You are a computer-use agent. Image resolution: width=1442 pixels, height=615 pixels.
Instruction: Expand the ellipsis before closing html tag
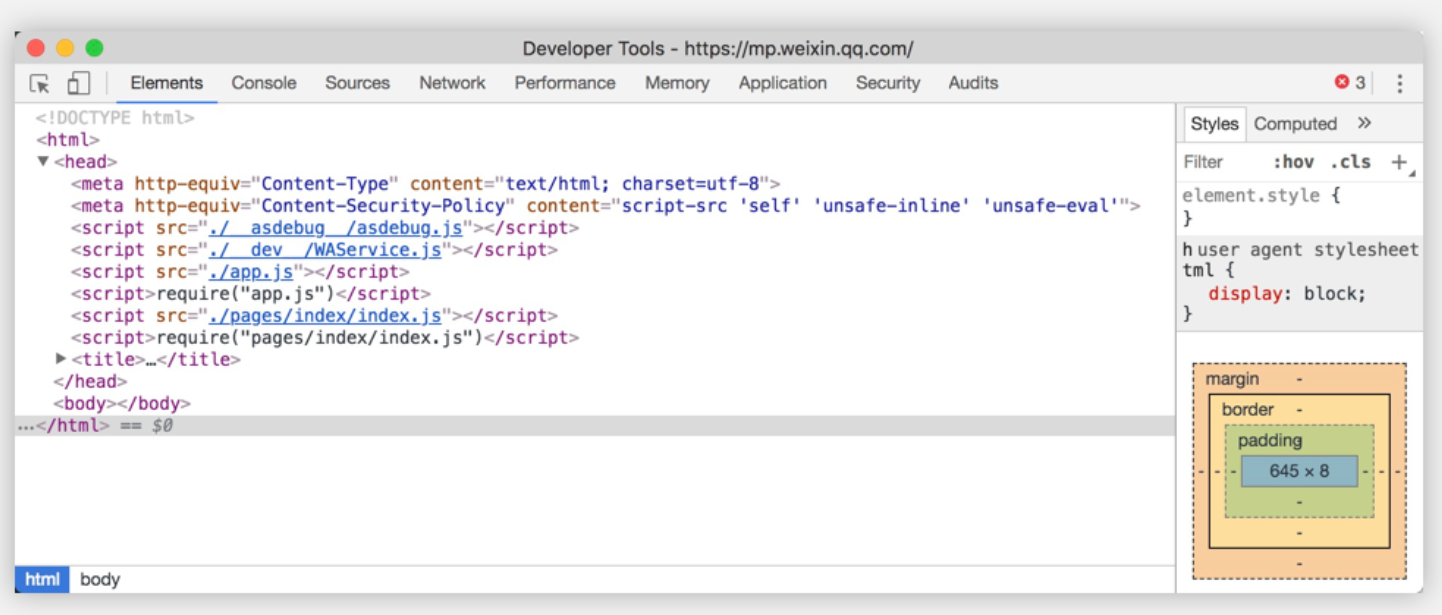(26, 426)
